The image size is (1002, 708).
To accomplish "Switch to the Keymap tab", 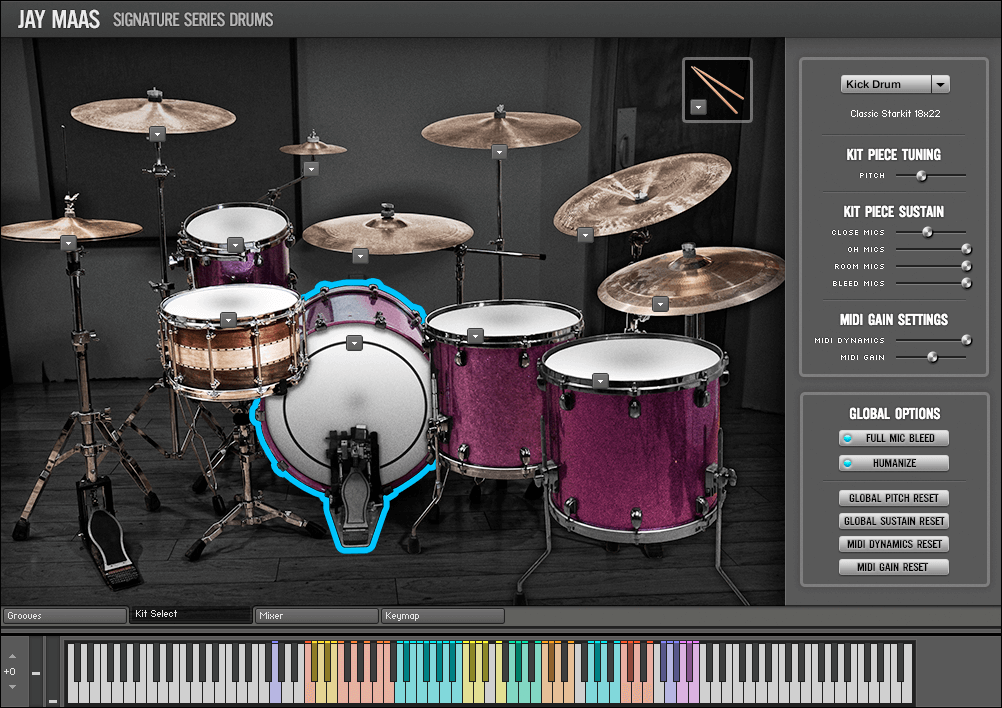I will click(441, 616).
